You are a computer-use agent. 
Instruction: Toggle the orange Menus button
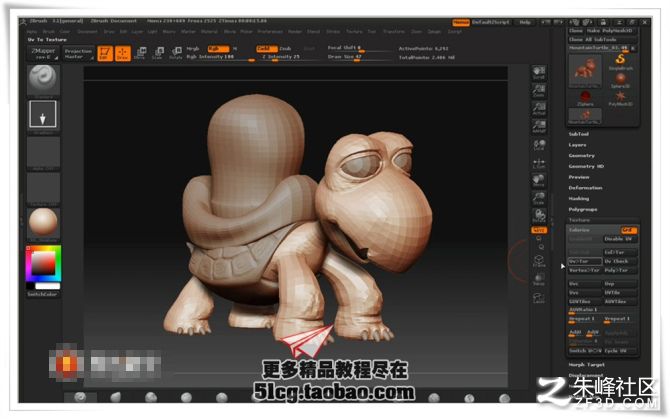tap(461, 22)
